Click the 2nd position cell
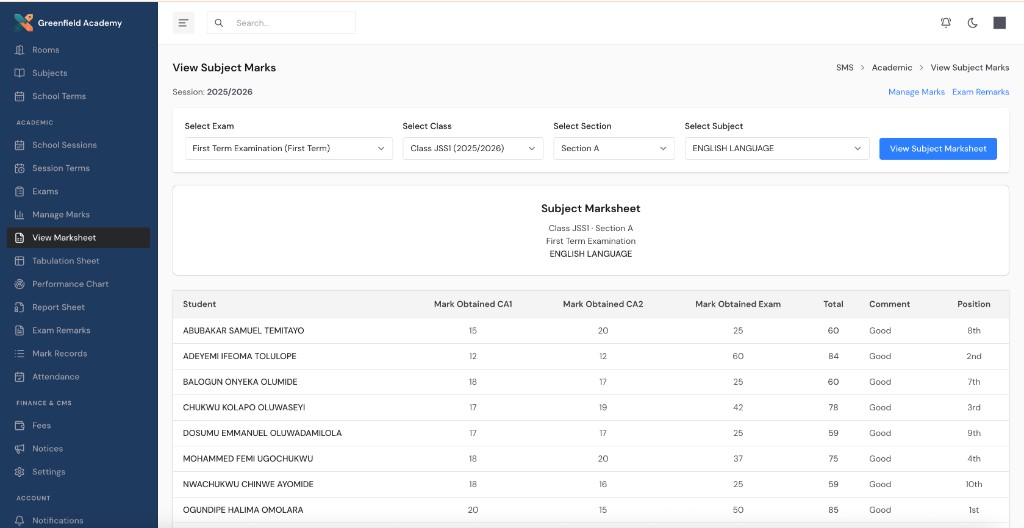 coord(974,356)
